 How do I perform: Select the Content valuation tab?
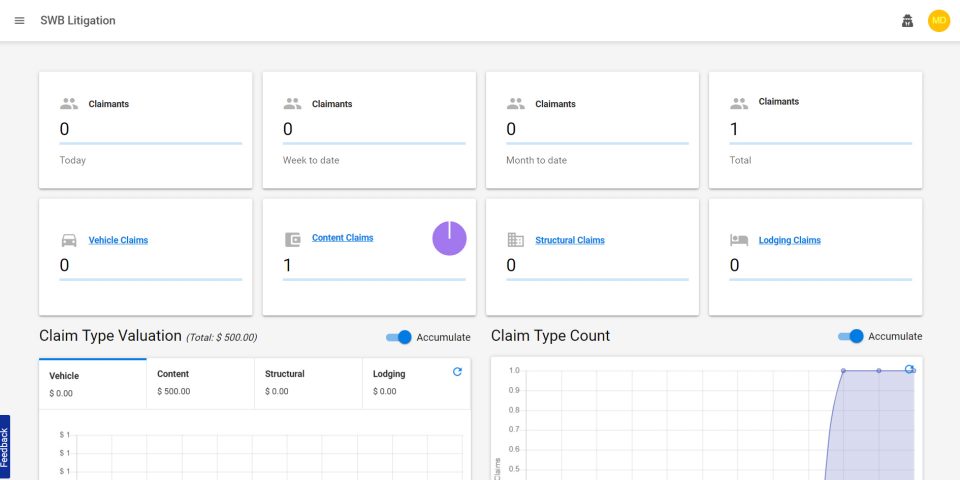click(x=201, y=384)
